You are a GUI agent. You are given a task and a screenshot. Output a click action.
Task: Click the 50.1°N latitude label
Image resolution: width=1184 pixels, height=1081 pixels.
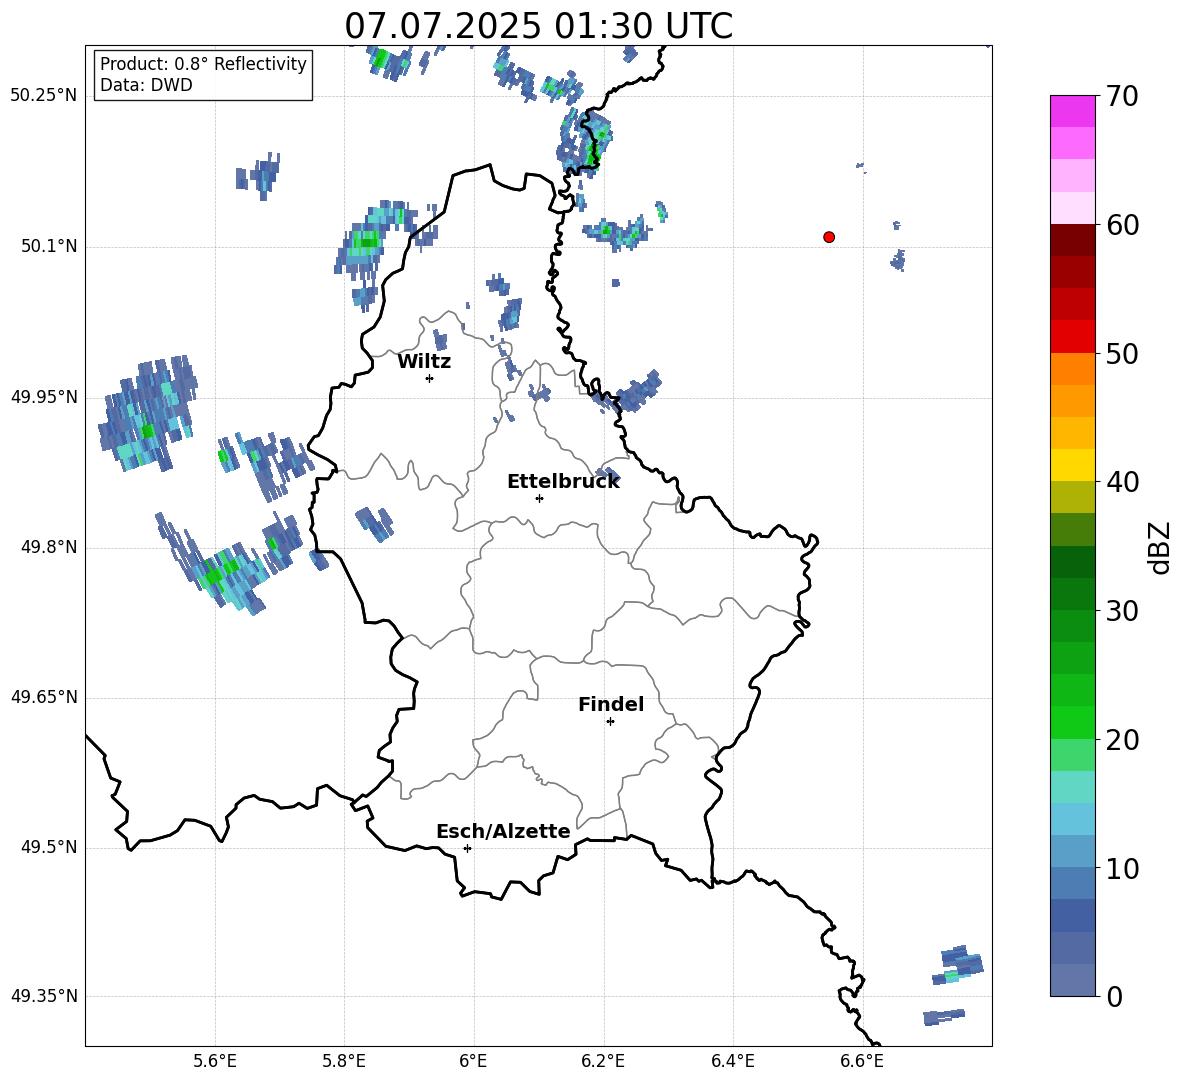point(48,246)
